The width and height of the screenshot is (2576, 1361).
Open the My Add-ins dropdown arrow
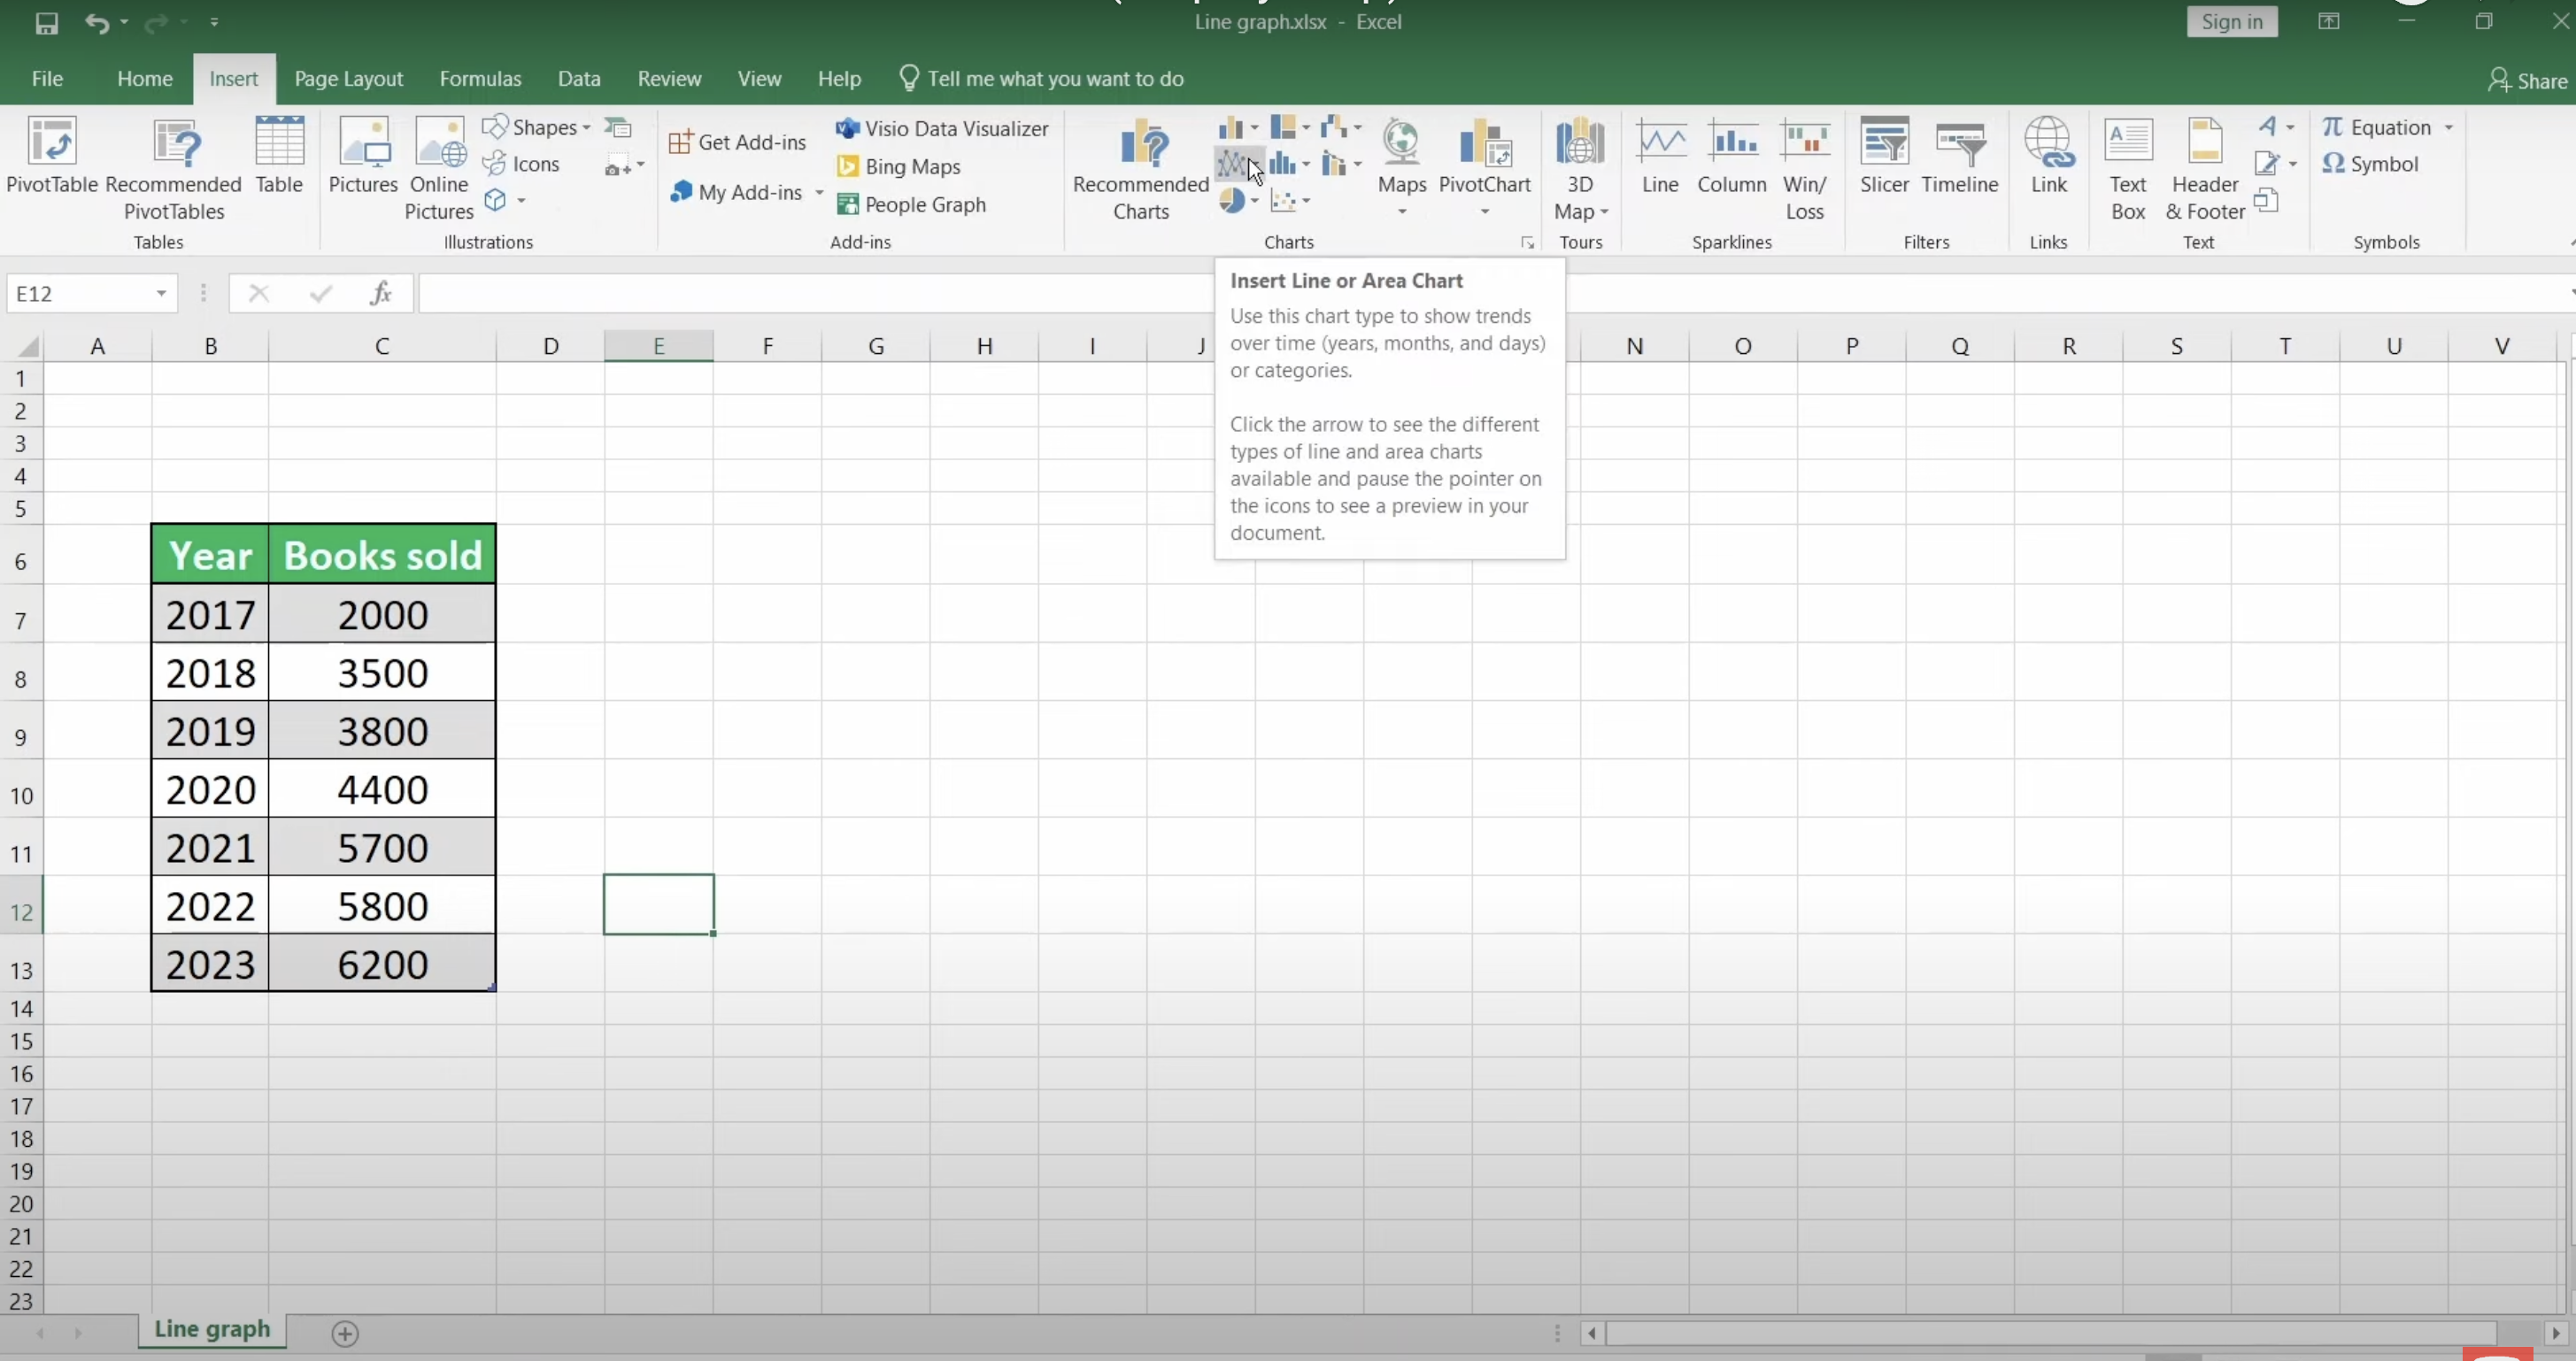819,192
